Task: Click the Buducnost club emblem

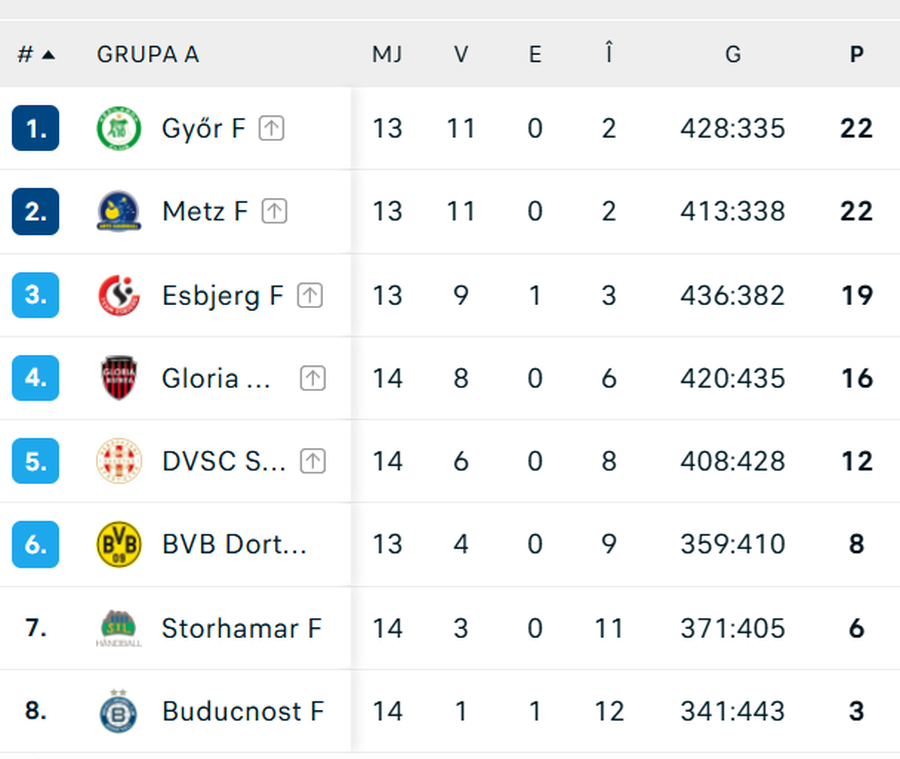Action: pos(120,711)
